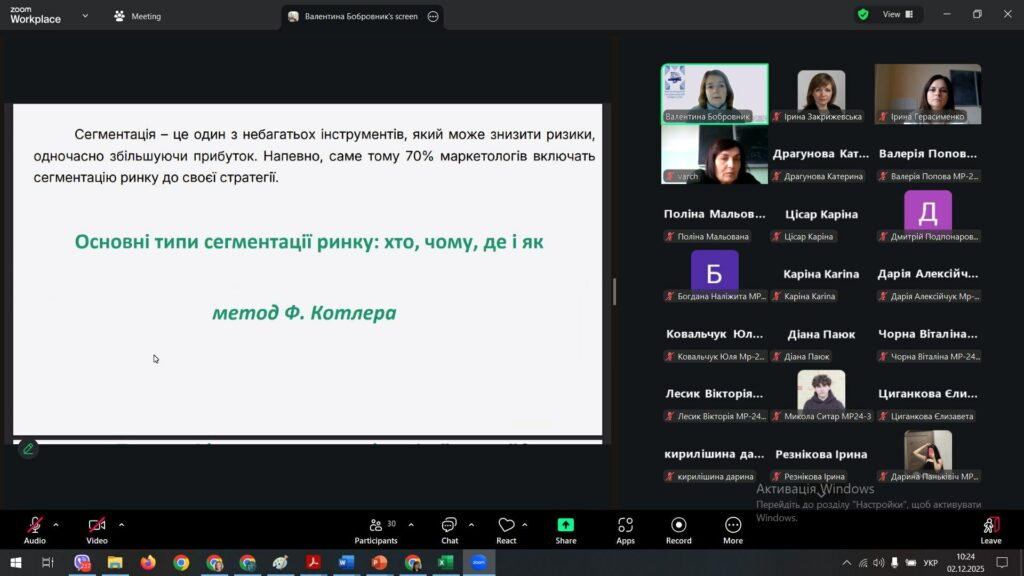Open the Zoom Workplace dropdown arrow
The width and height of the screenshot is (1024, 576).
click(85, 16)
